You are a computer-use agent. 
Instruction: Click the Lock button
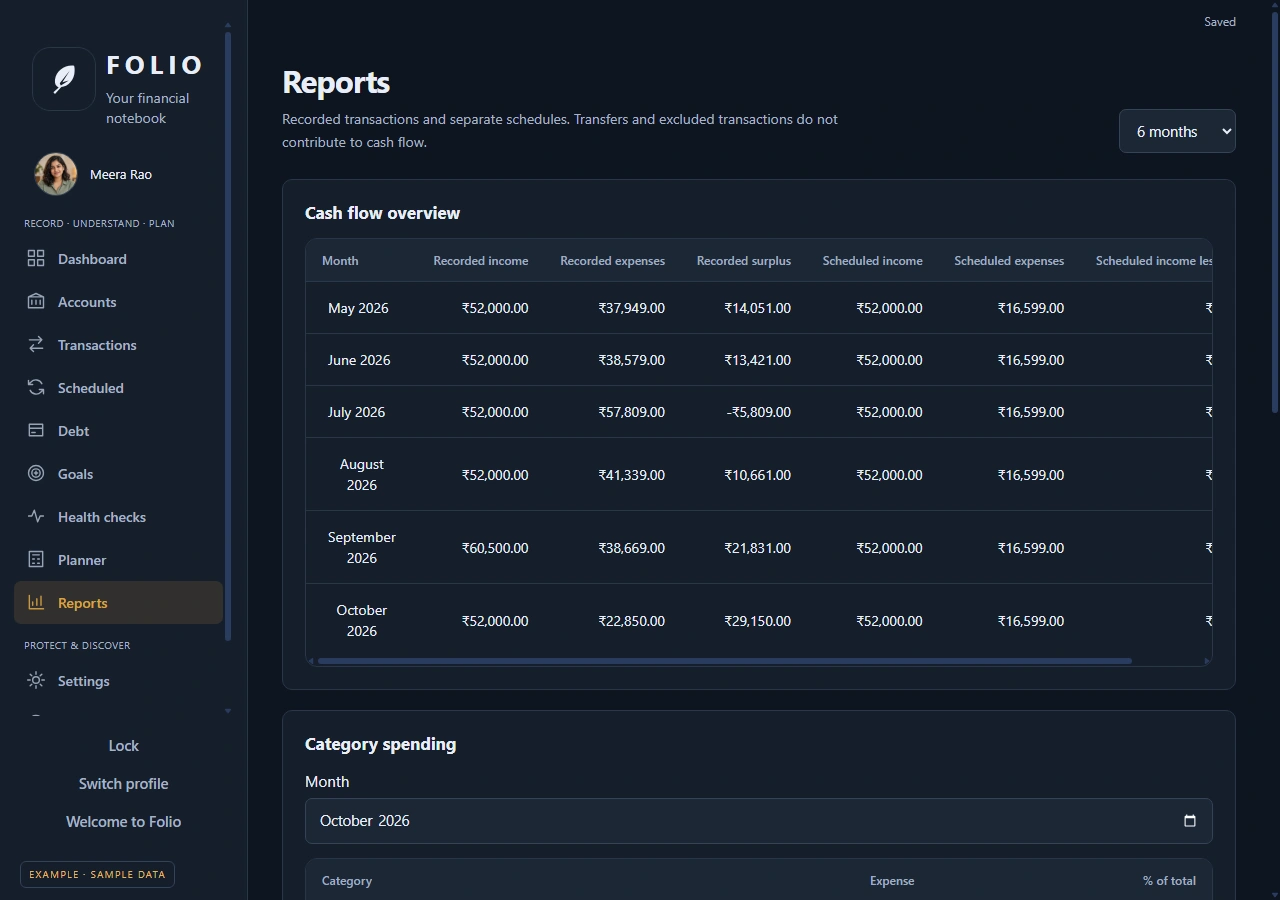coord(123,746)
